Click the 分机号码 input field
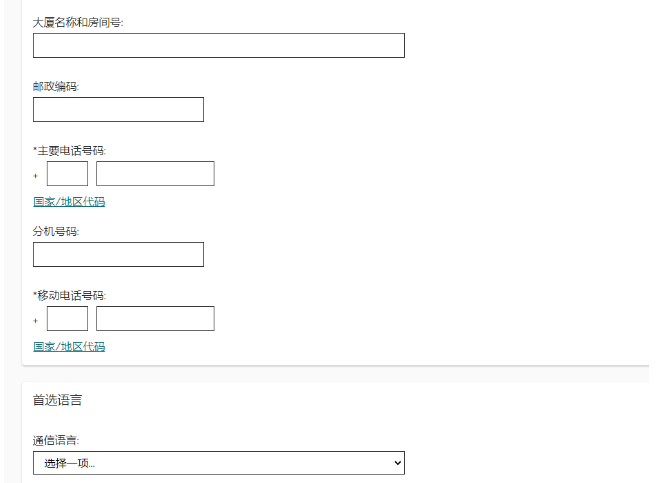 (x=118, y=255)
